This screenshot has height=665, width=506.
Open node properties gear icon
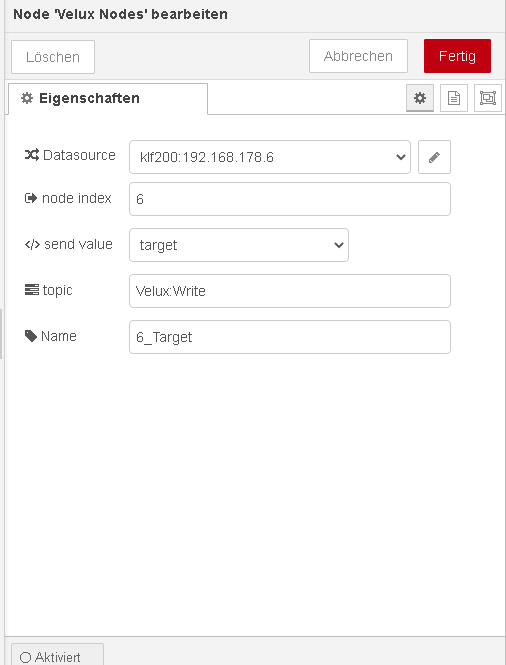pos(420,98)
